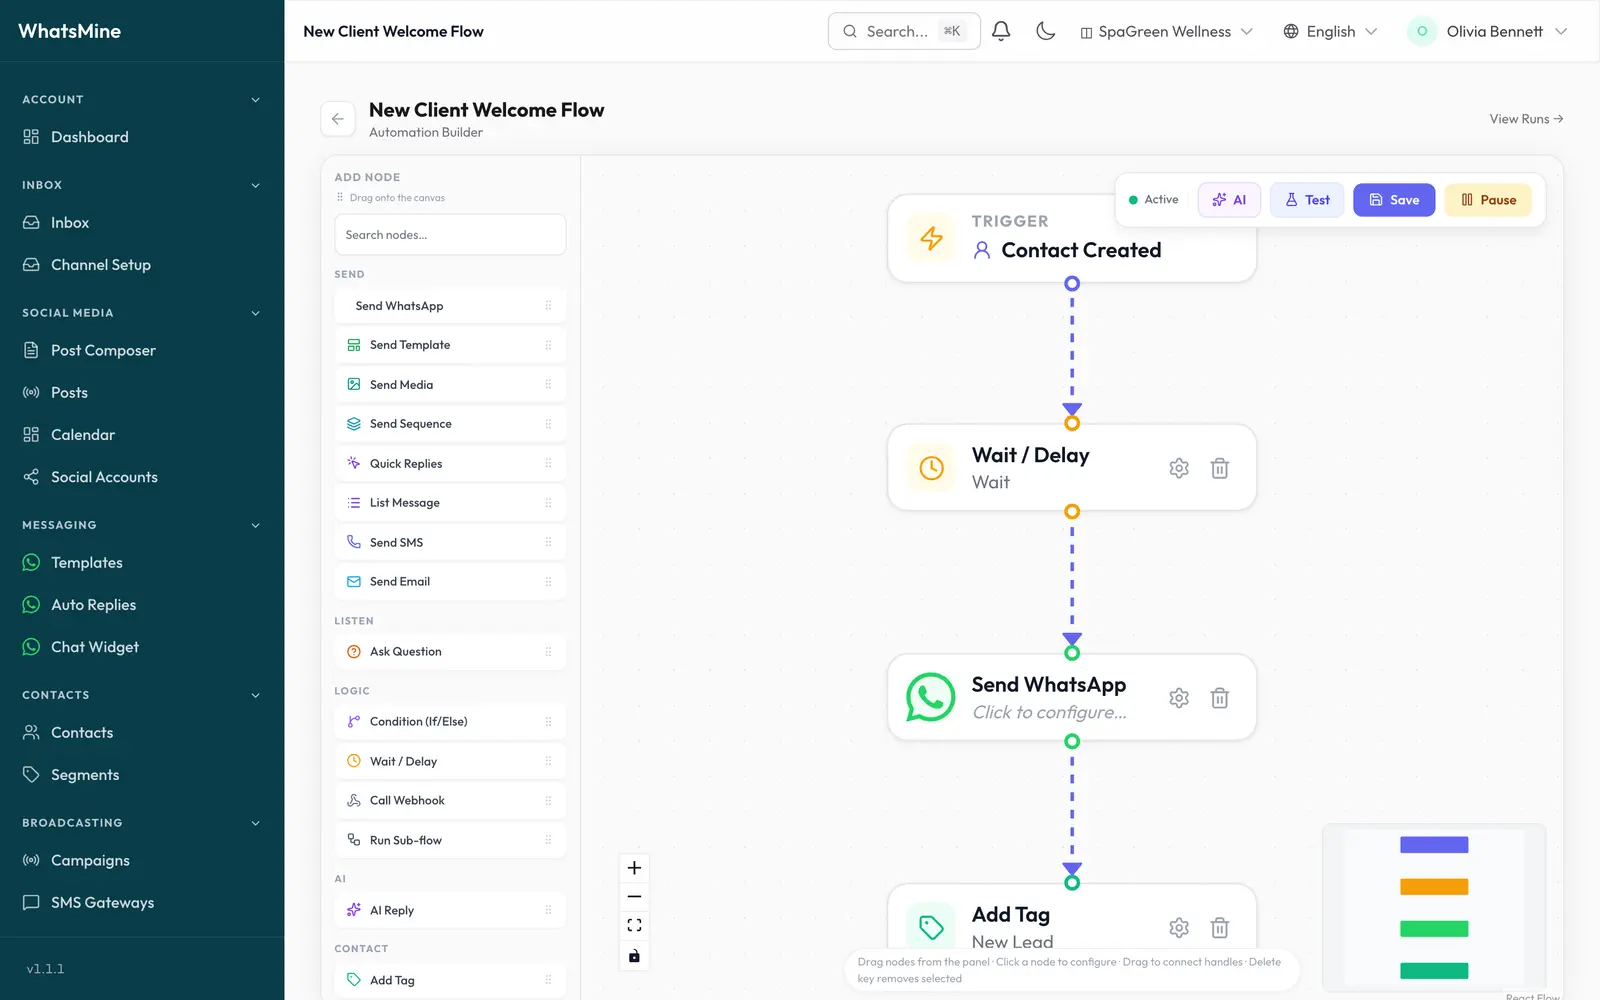
Task: Open settings gear on Send WhatsApp node
Action: click(1179, 698)
